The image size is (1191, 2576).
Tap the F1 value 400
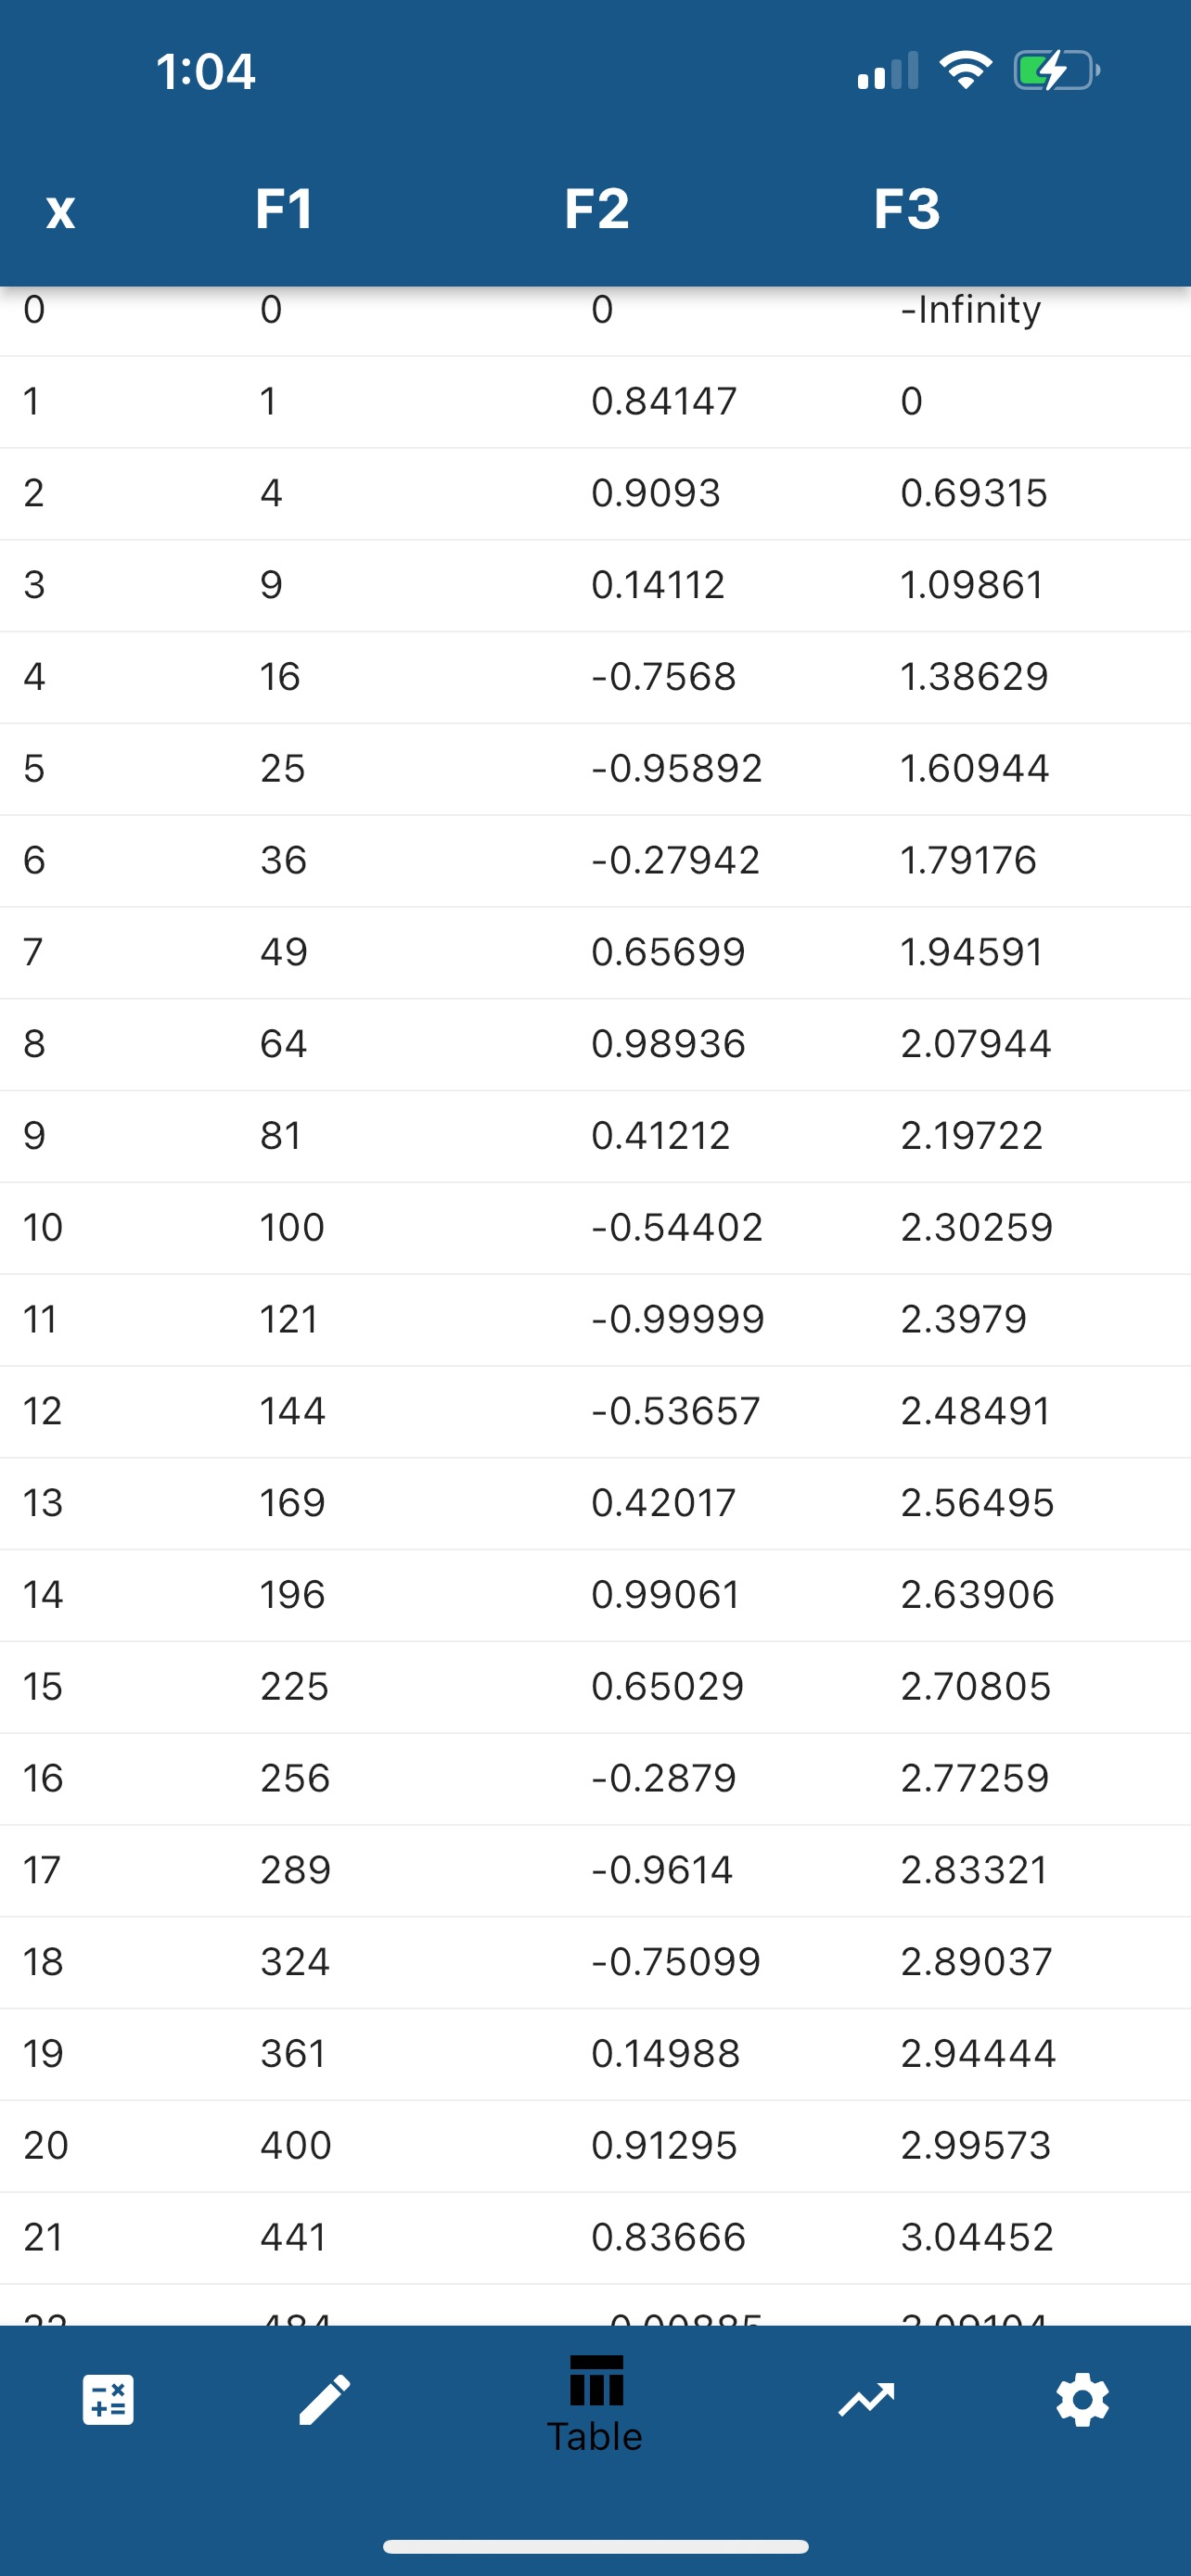(x=296, y=2145)
